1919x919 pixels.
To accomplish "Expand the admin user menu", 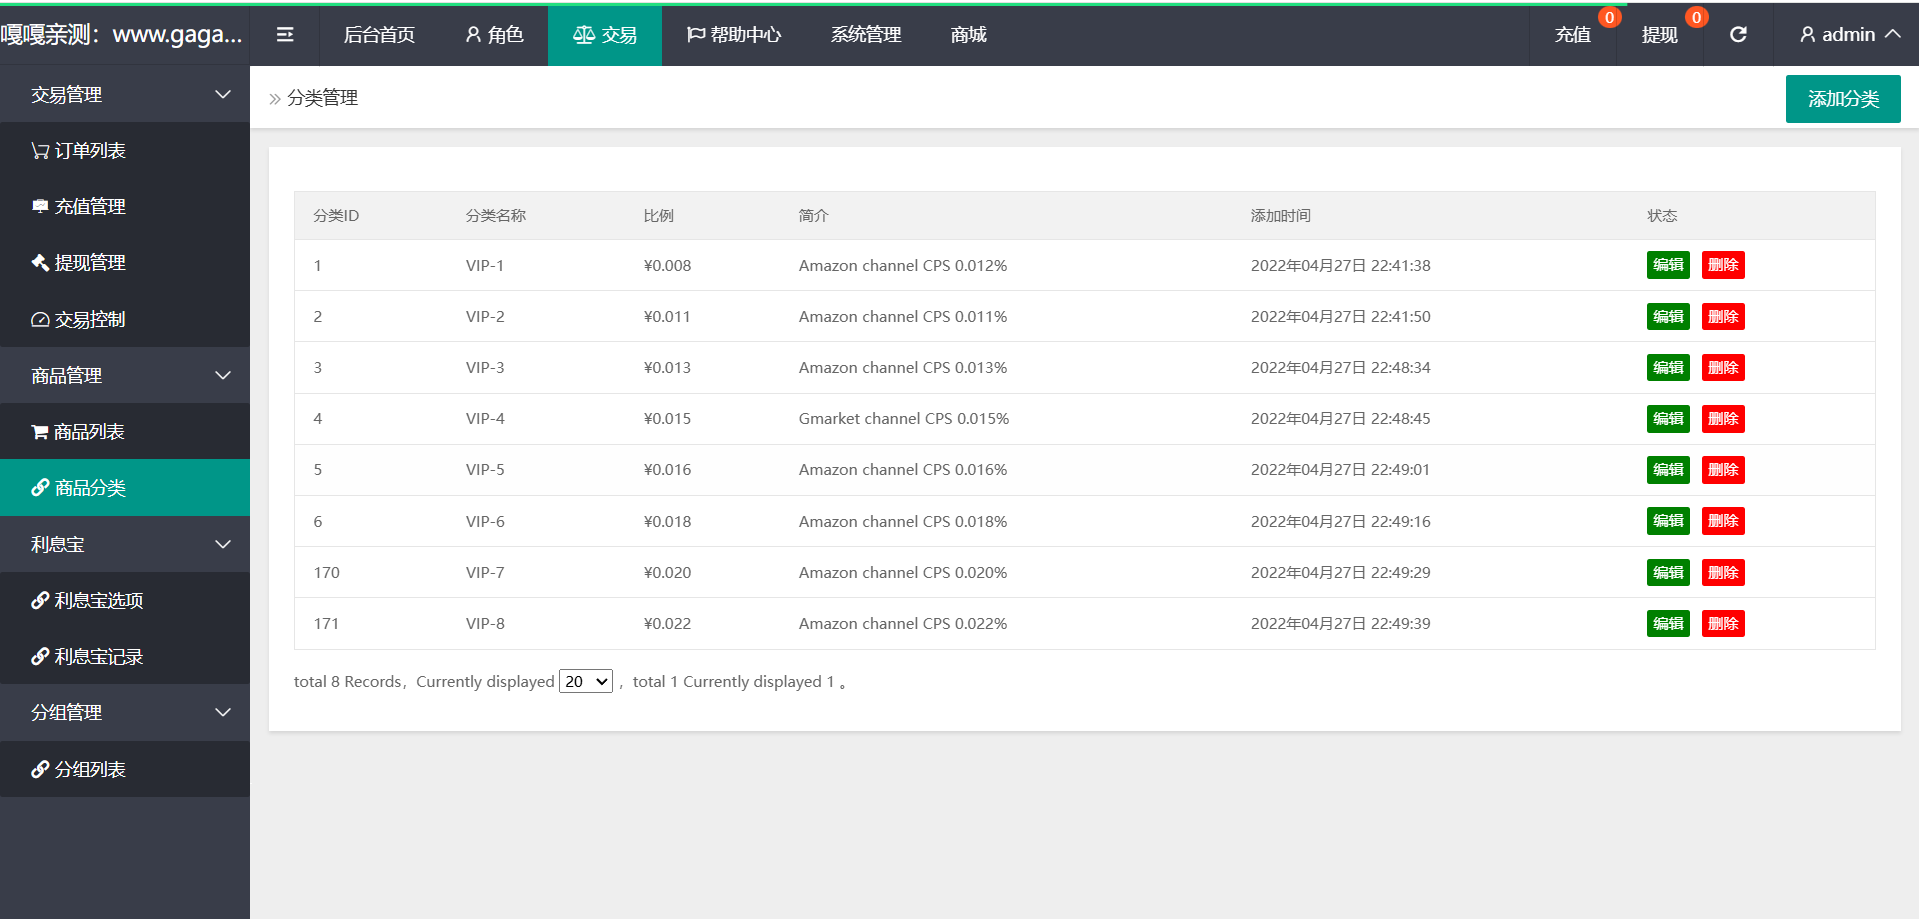I will tap(1849, 35).
